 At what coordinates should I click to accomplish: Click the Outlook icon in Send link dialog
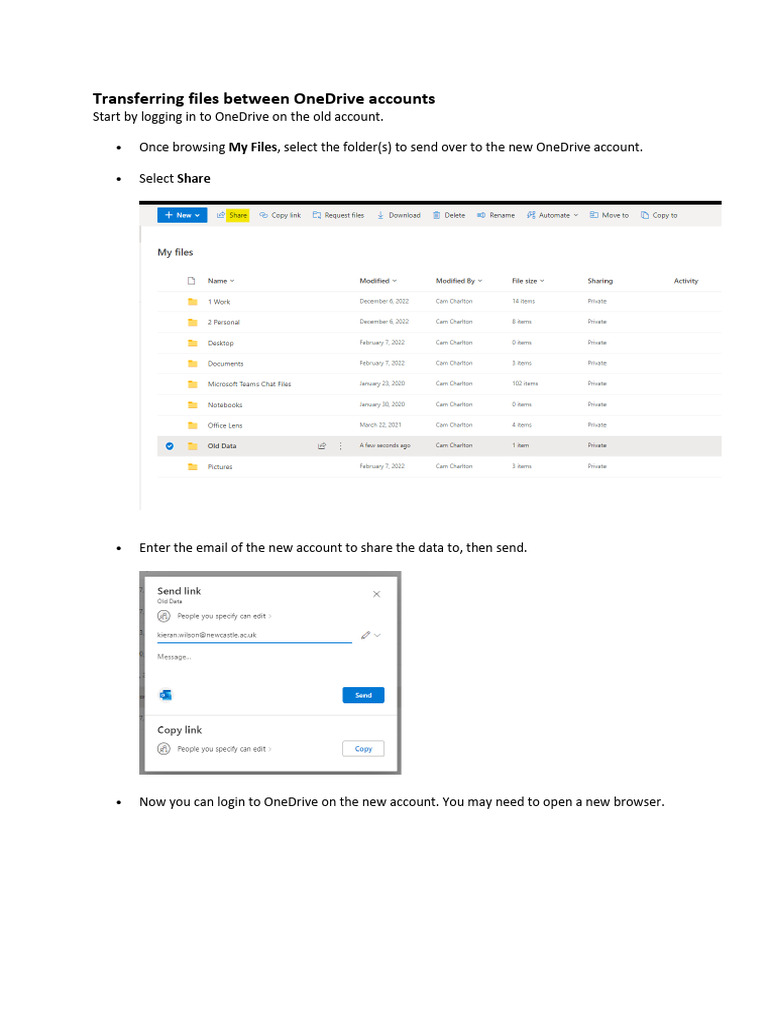click(x=165, y=695)
